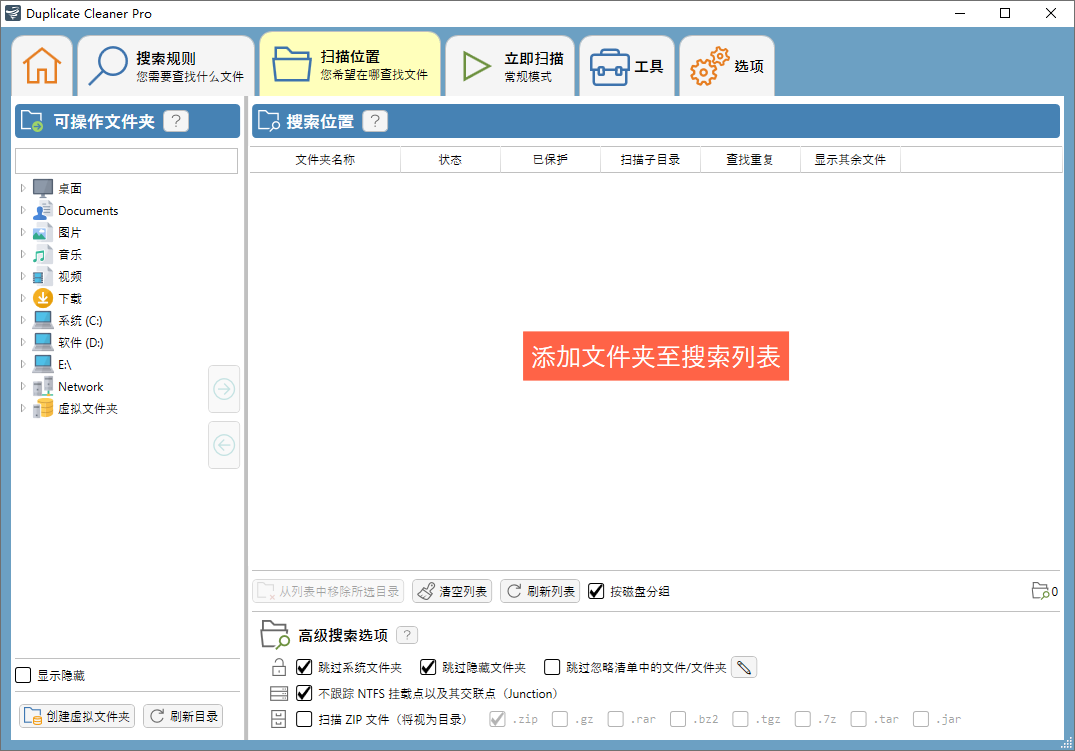Expand the Network tree node
This screenshot has height=751, width=1075.
coord(23,387)
